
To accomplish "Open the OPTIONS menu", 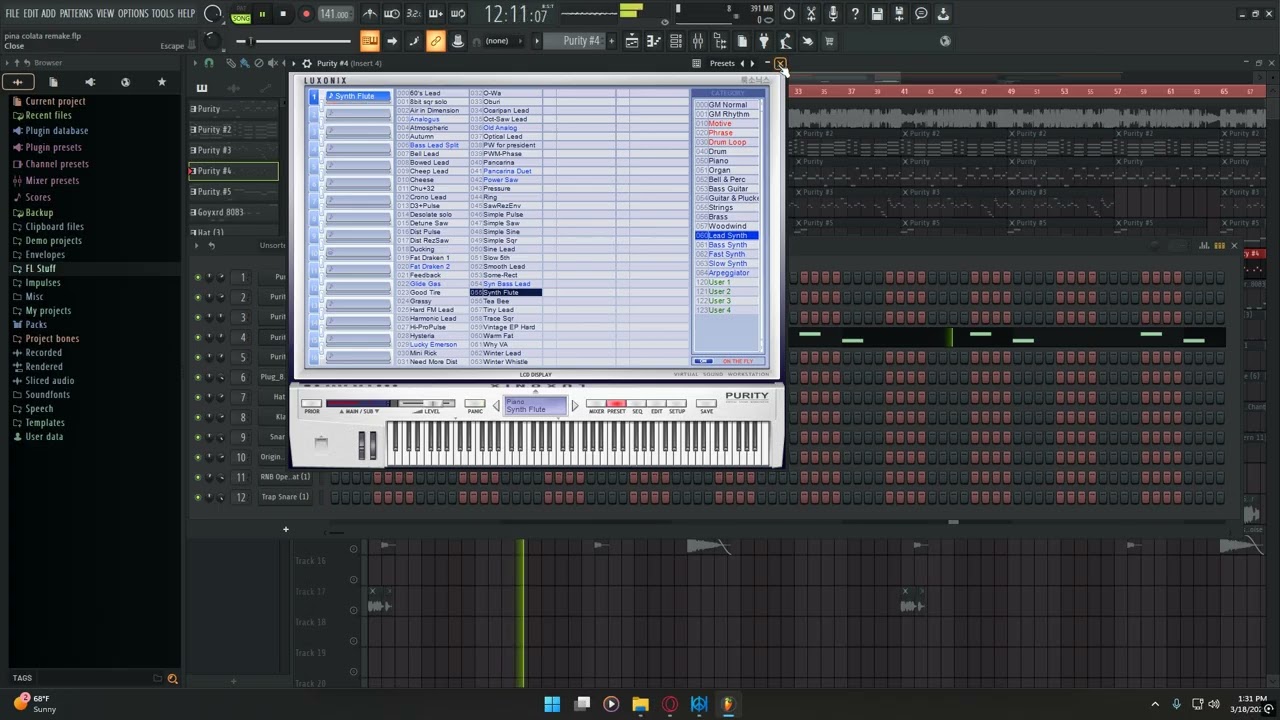I will [133, 14].
